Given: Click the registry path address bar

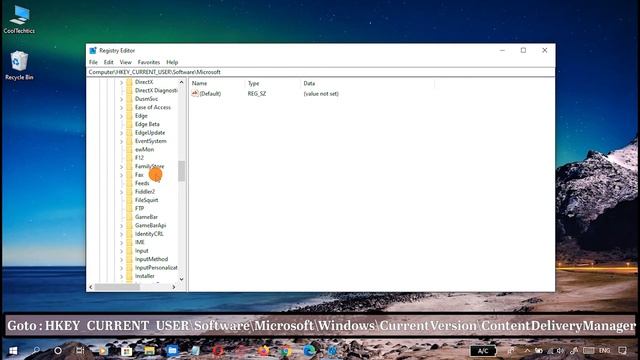Looking at the screenshot, I should [321, 72].
